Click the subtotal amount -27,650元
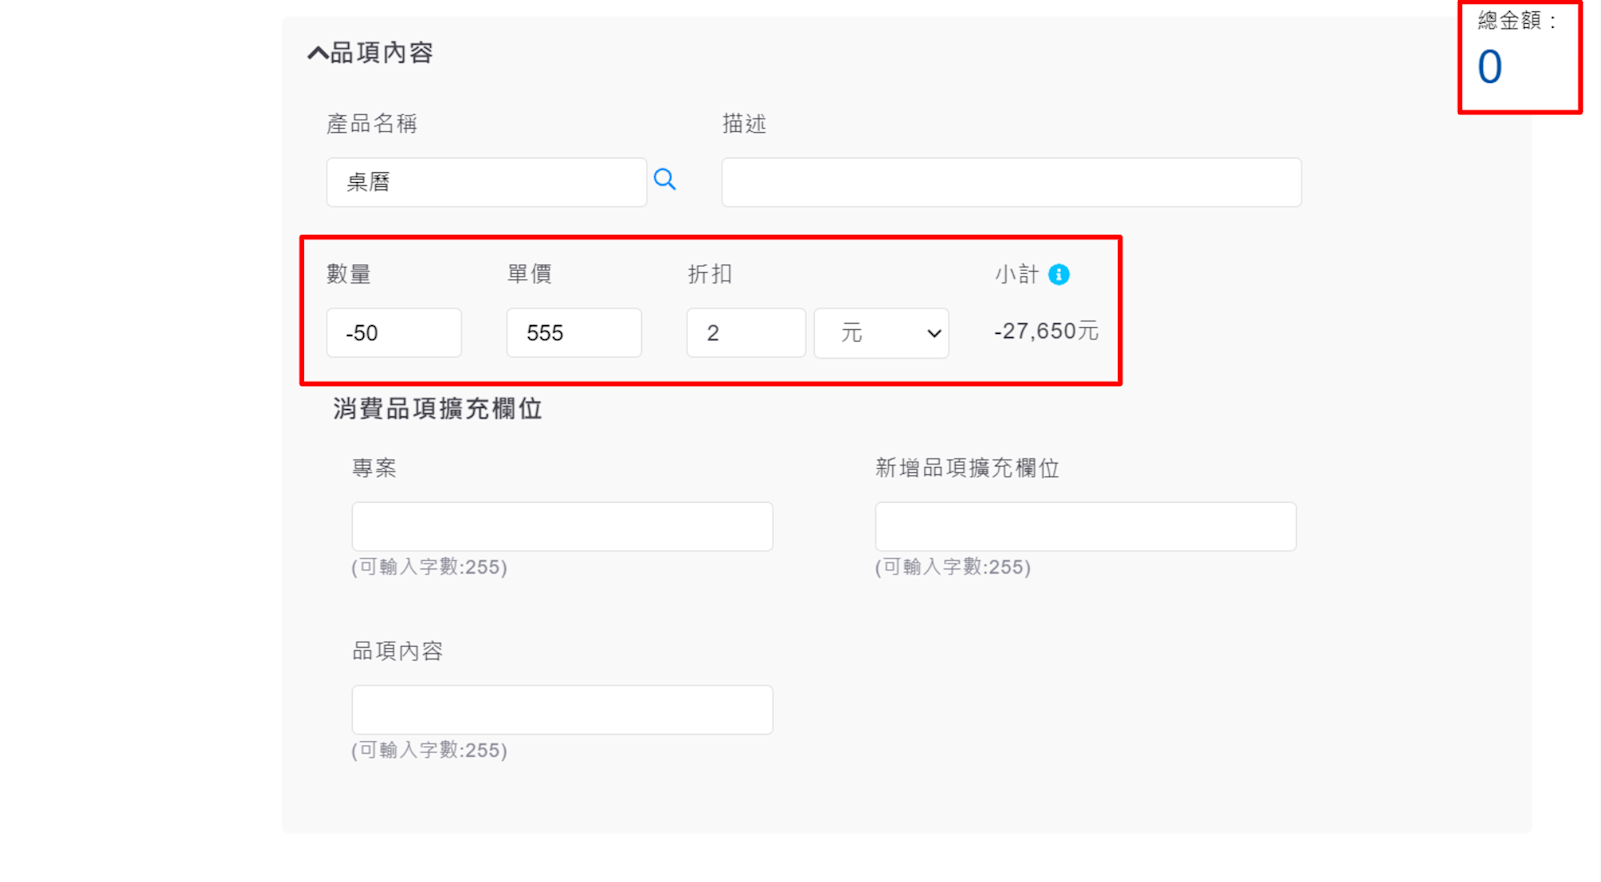Screen dimensions: 1601x882 coord(1046,332)
